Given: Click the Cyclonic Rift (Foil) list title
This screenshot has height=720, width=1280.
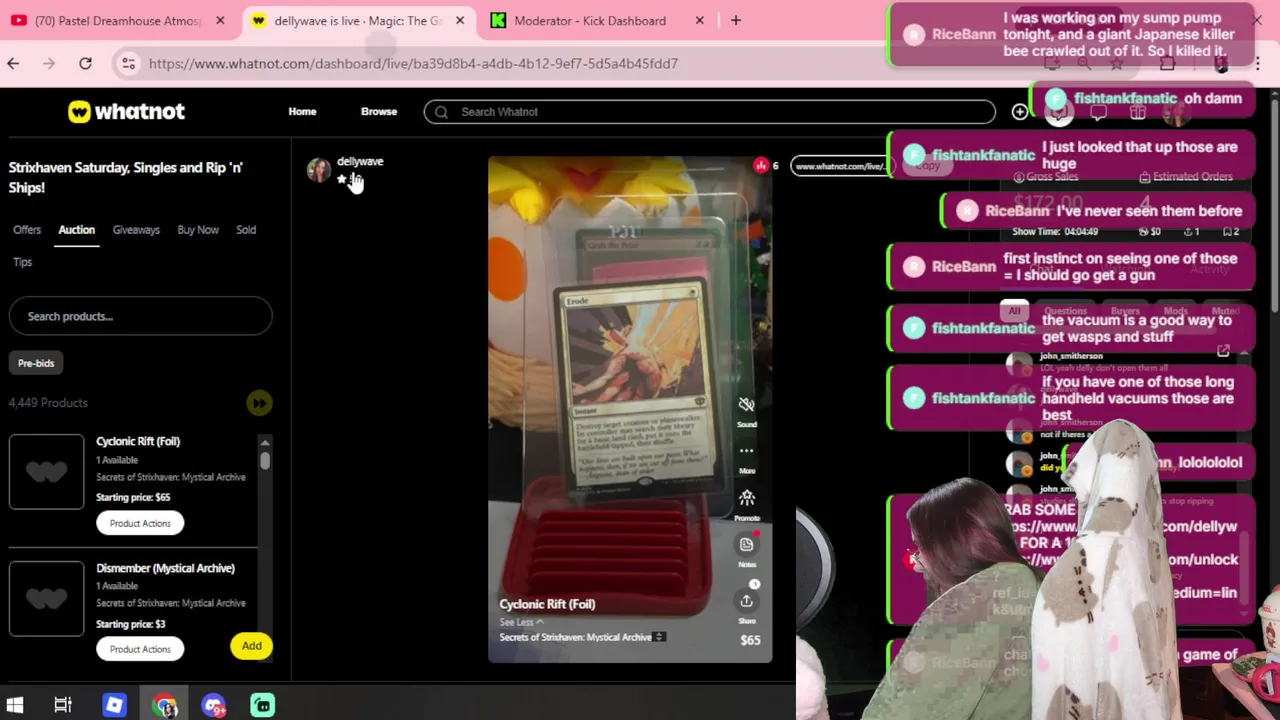Looking at the screenshot, I should click(x=138, y=441).
